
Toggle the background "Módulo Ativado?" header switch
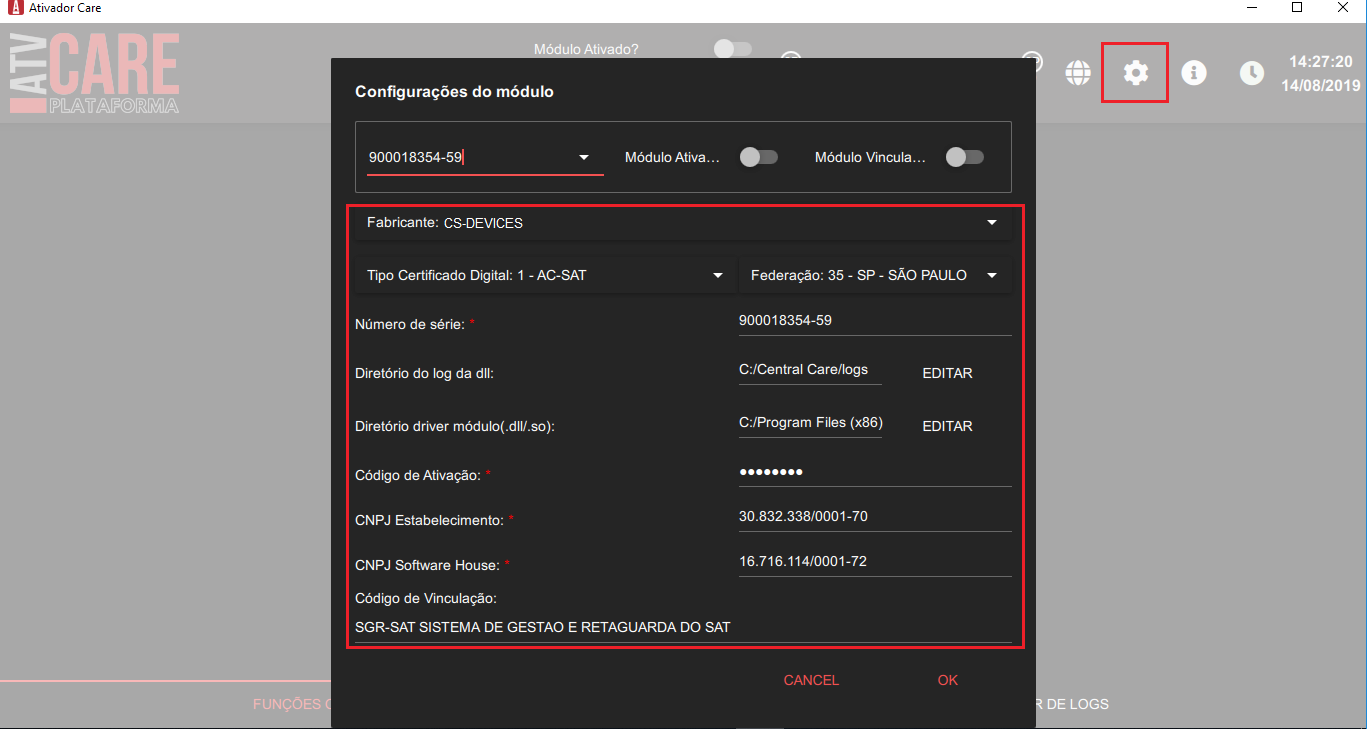732,48
